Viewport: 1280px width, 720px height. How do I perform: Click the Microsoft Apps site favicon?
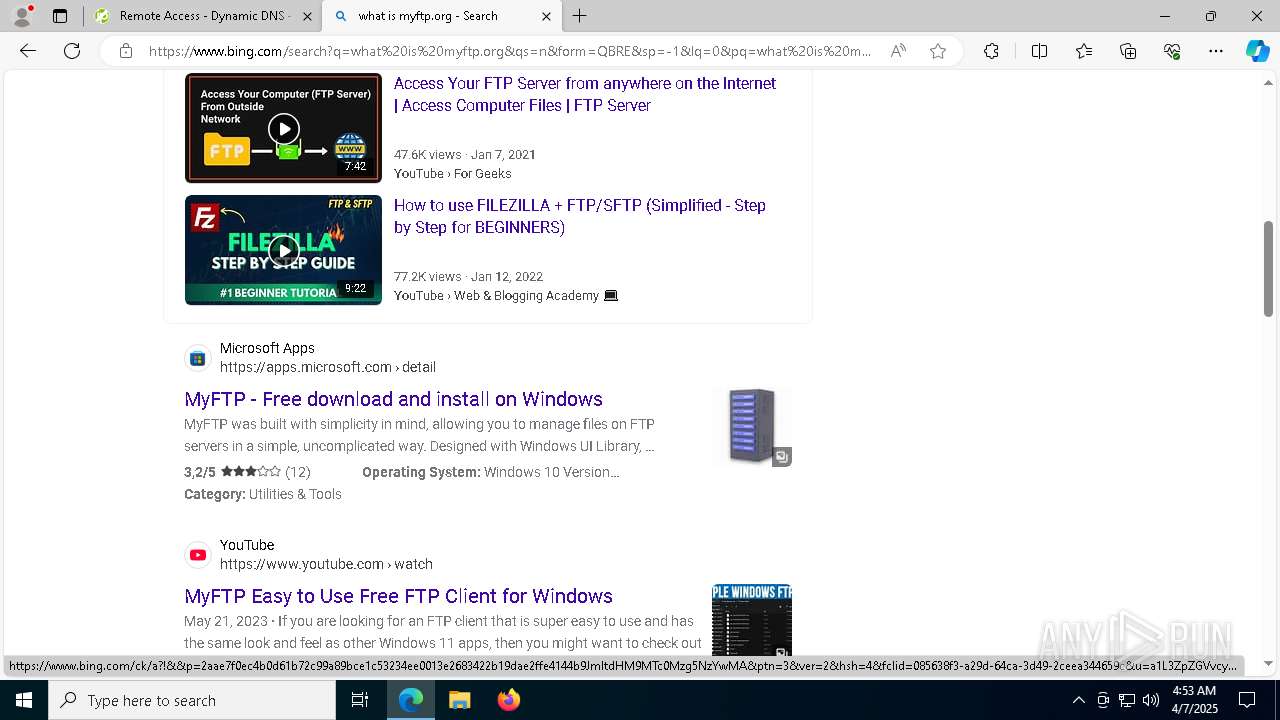point(198,358)
